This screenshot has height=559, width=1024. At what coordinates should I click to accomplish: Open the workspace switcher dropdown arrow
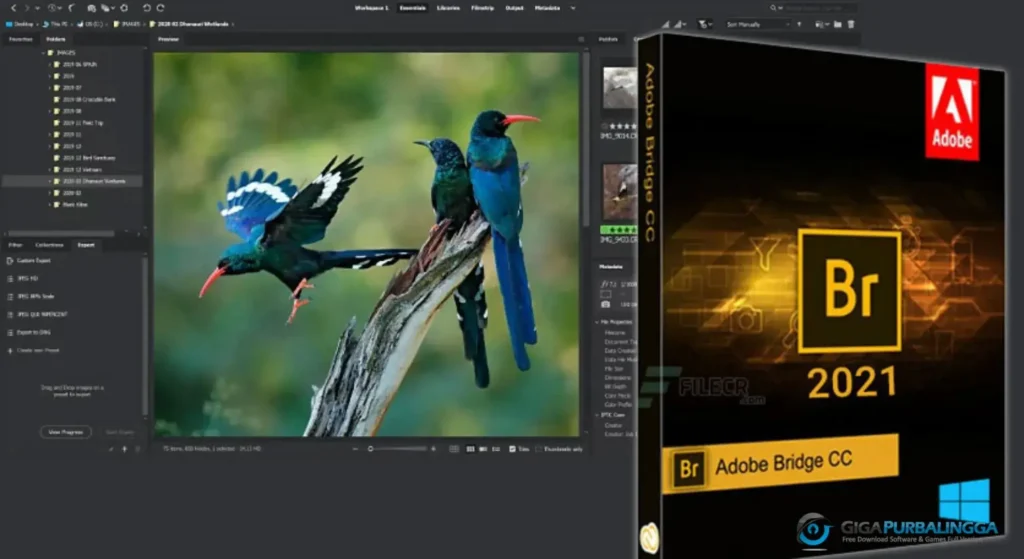[573, 8]
